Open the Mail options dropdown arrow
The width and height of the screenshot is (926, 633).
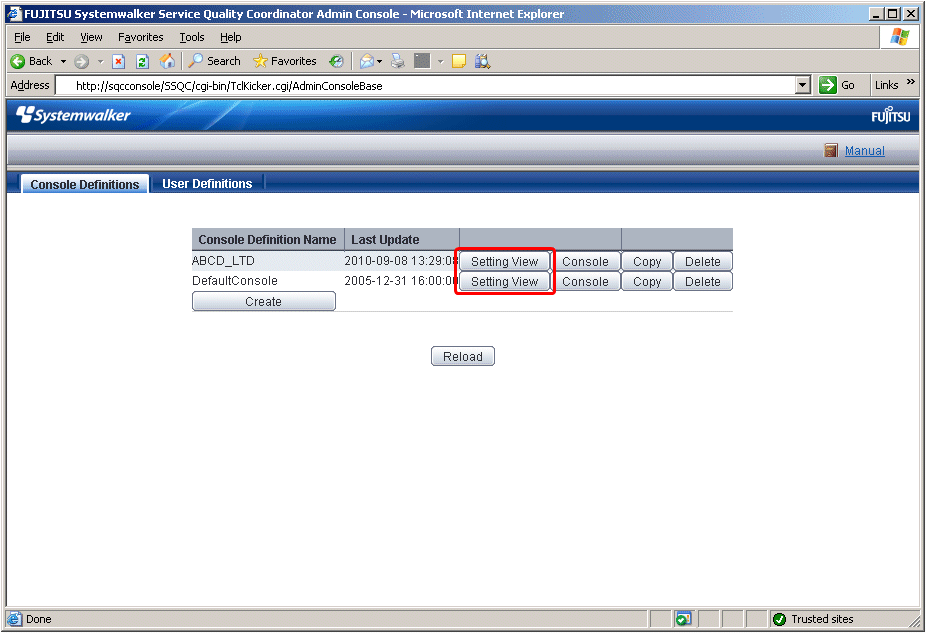click(380, 61)
